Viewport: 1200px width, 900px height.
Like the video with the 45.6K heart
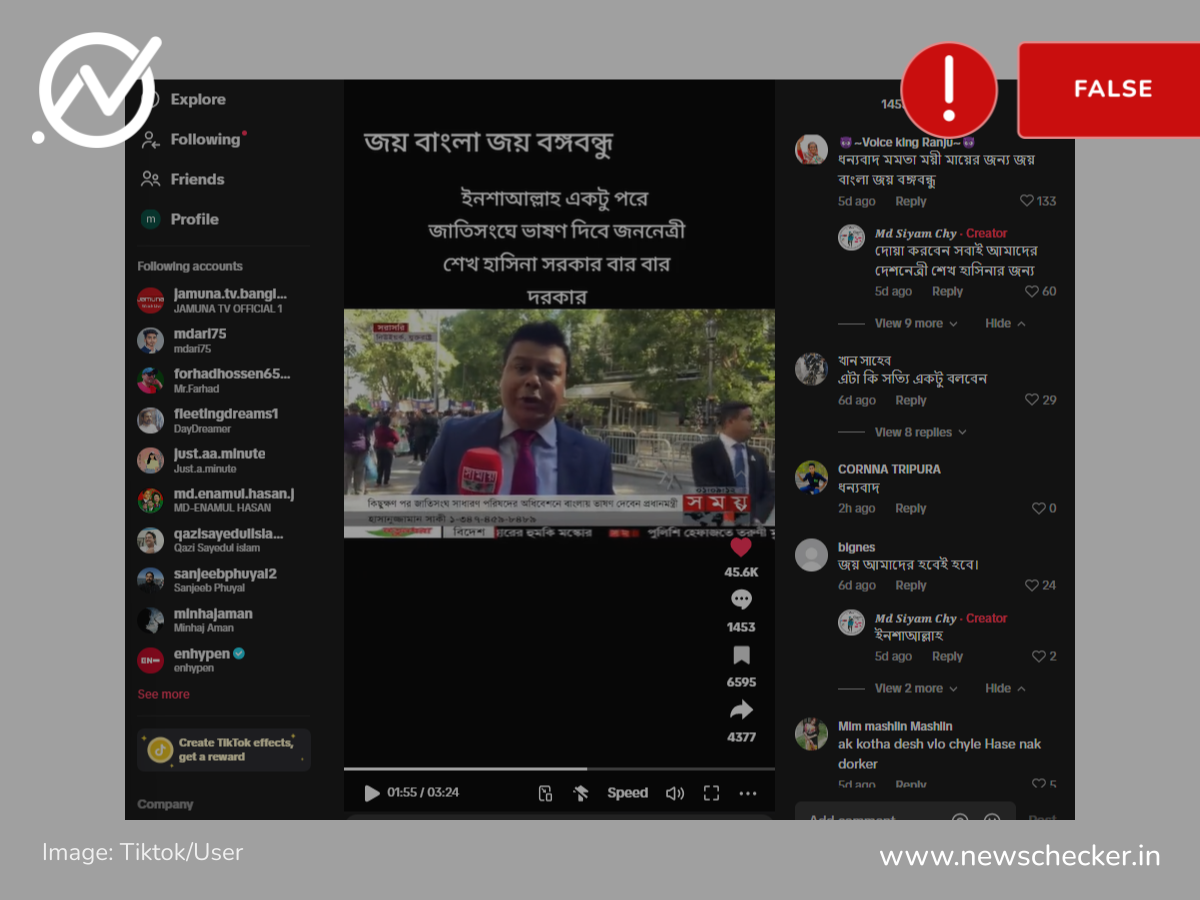[x=741, y=547]
